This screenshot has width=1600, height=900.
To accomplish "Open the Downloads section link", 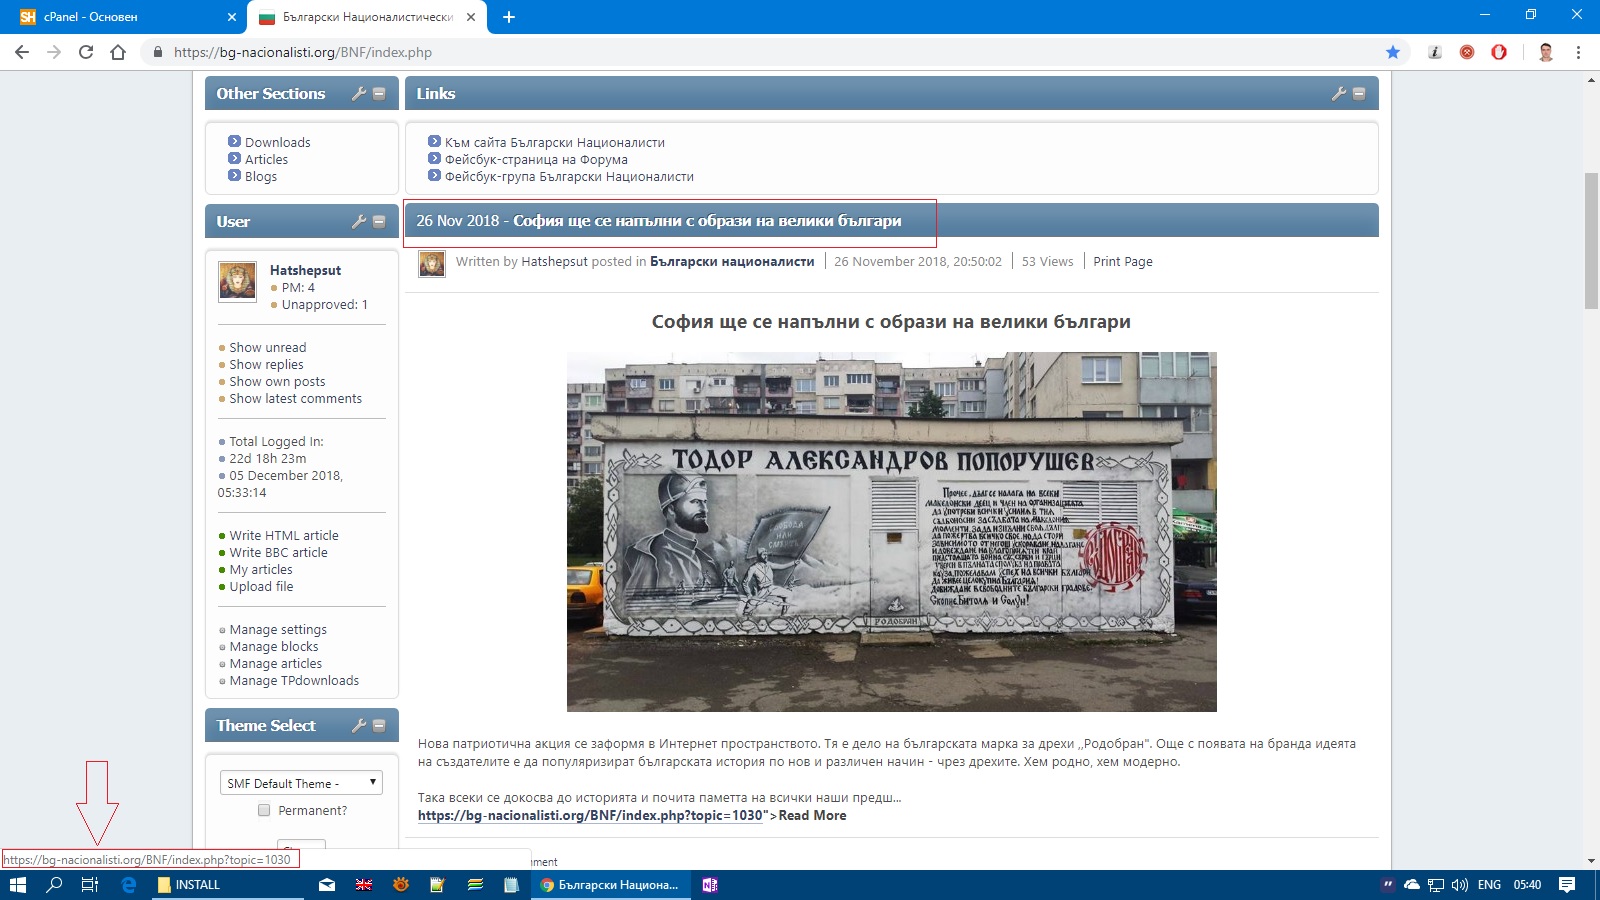I will click(277, 142).
